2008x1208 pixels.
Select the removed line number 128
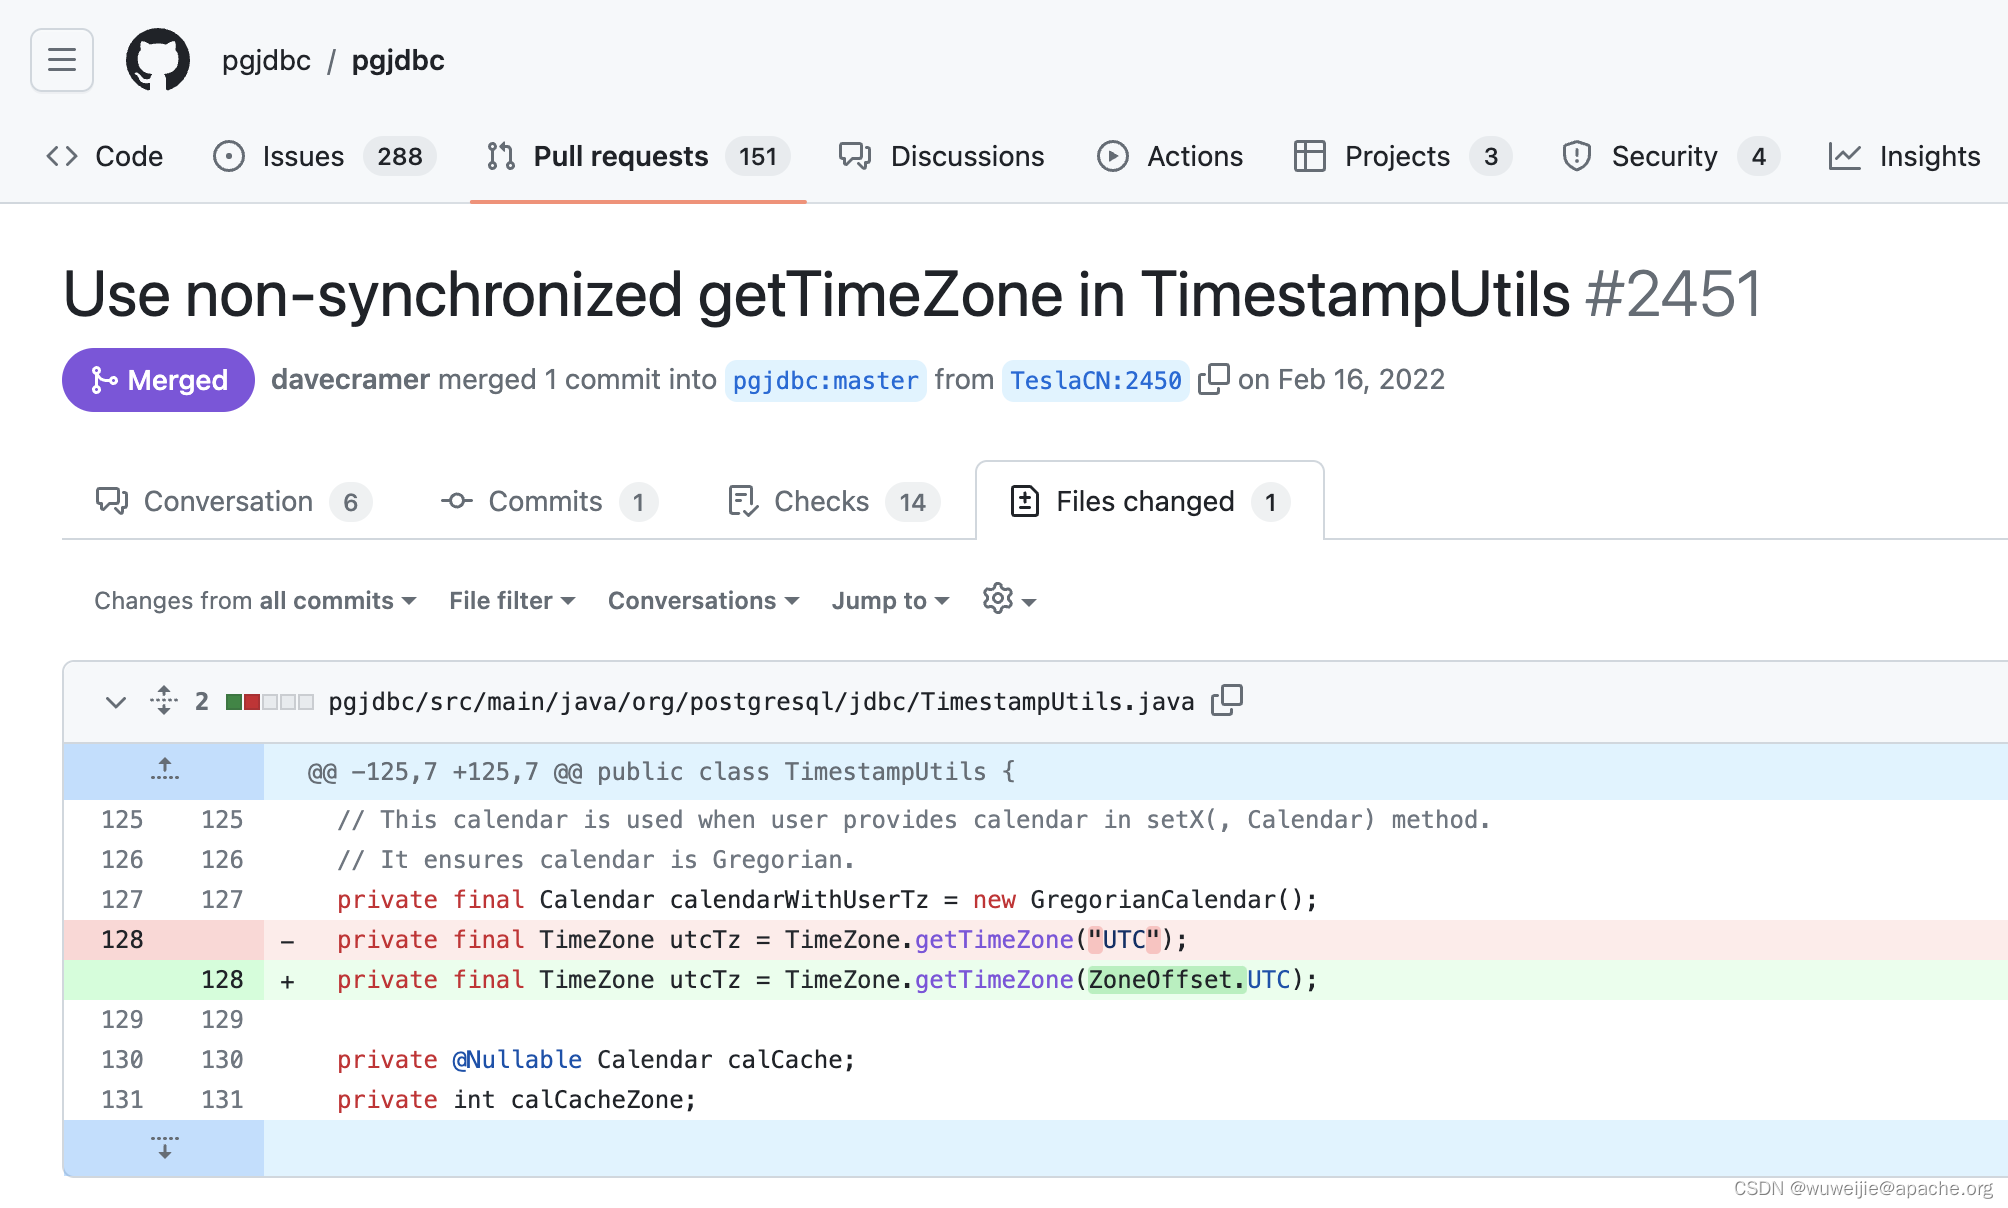tap(122, 940)
